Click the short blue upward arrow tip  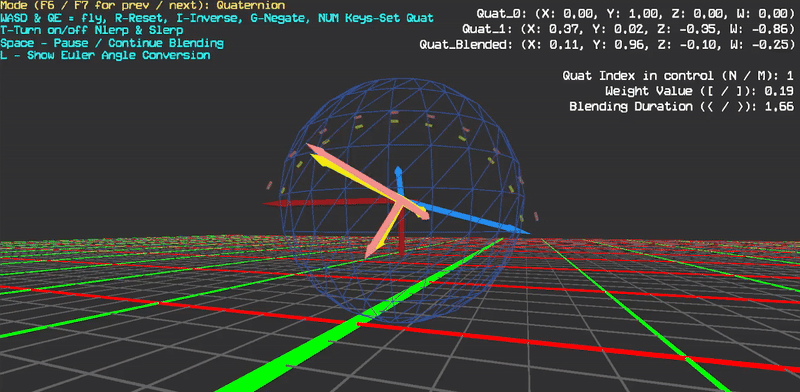click(x=399, y=170)
